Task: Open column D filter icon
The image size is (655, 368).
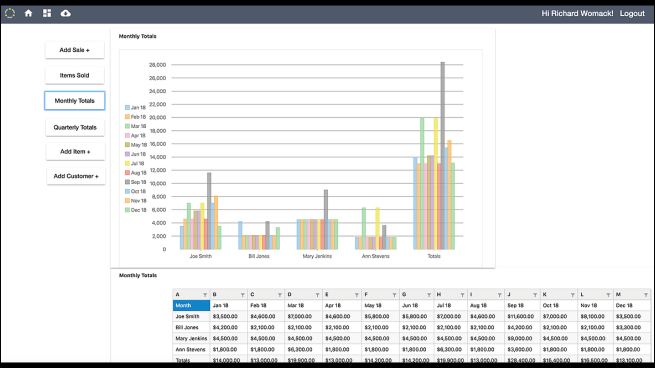Action: pyautogui.click(x=317, y=295)
